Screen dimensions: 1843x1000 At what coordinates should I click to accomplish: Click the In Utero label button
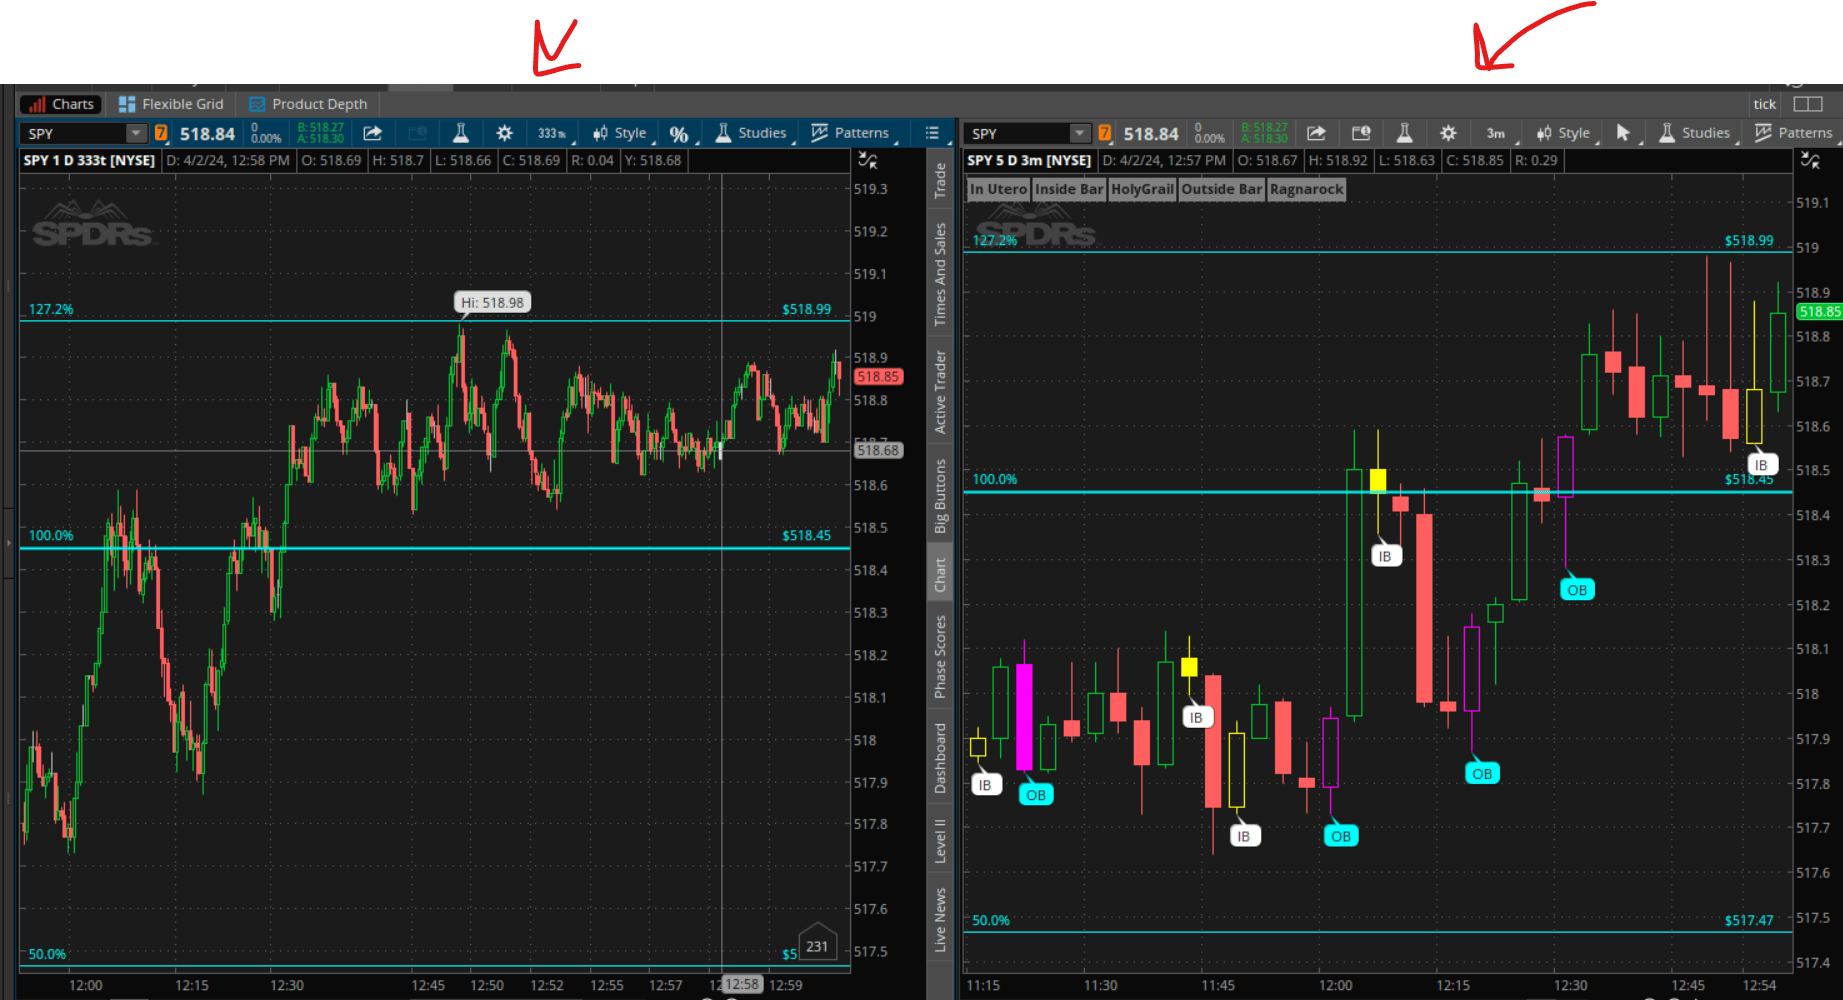coord(998,189)
